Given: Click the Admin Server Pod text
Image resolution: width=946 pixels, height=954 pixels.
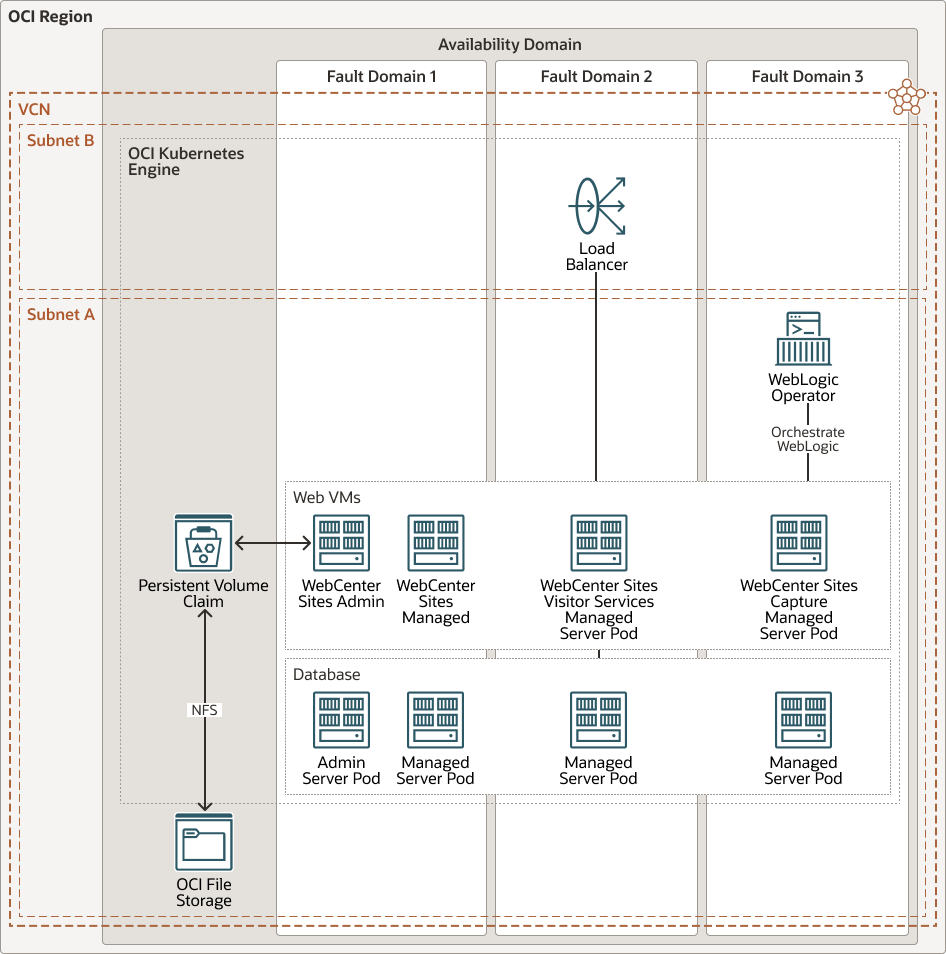Looking at the screenshot, I should coord(341,770).
